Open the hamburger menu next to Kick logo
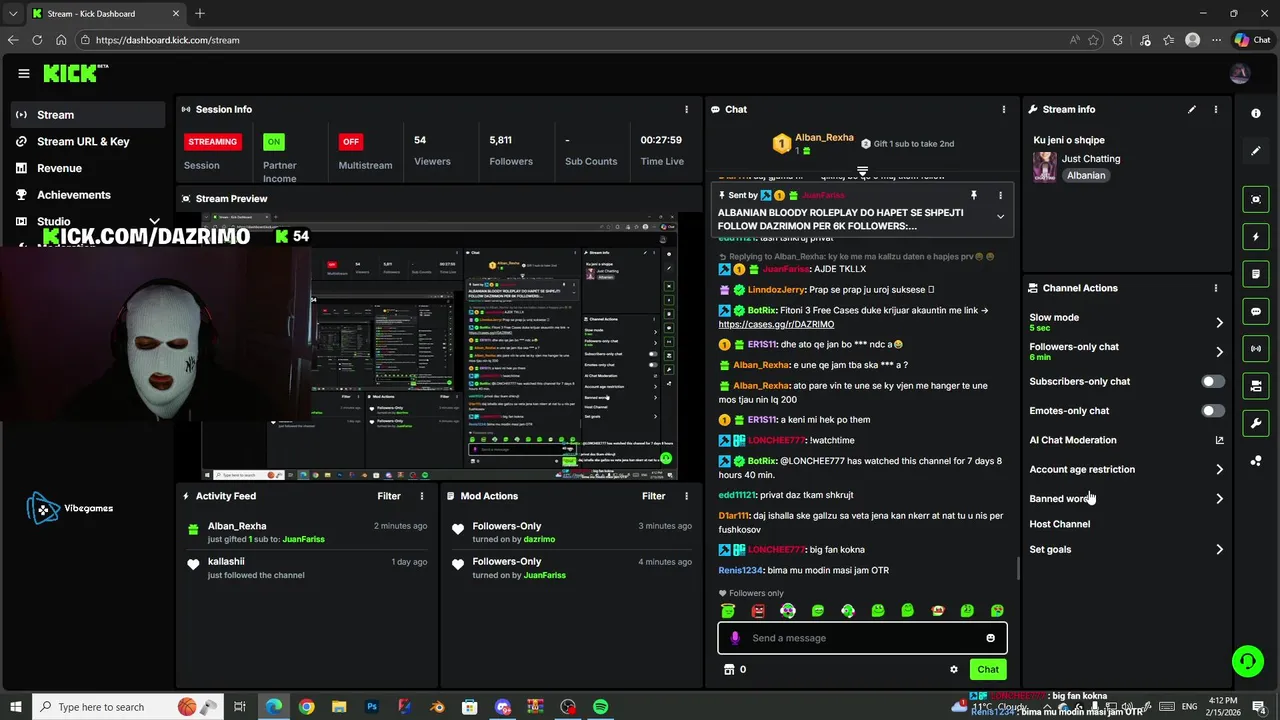Viewport: 1280px width, 720px height. point(23,73)
